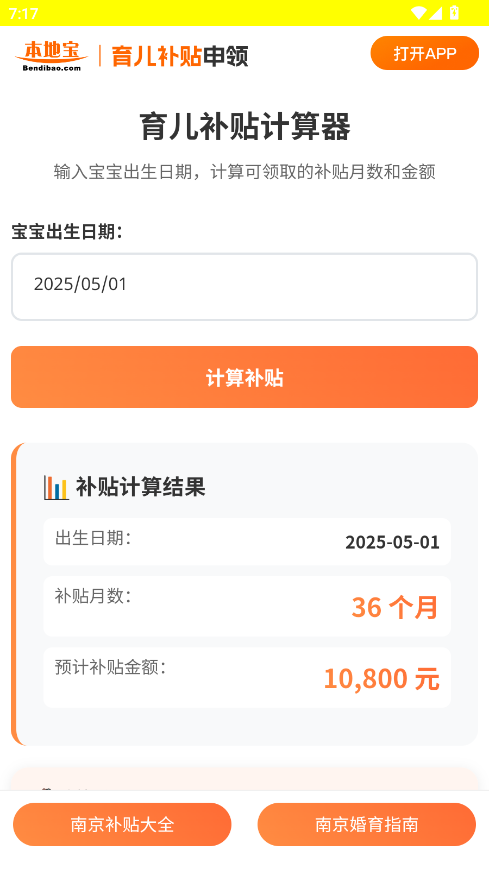The width and height of the screenshot is (489, 869).
Task: Tap the 预计补贴金额 result row
Action: coord(247,678)
